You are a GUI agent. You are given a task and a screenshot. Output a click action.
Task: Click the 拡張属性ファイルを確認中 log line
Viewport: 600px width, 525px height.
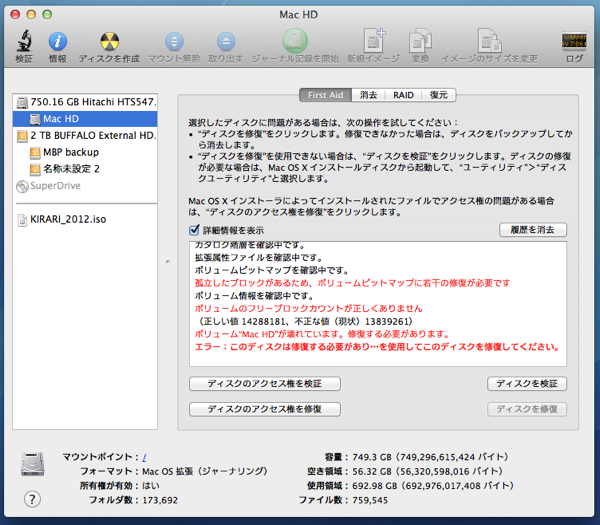259,257
